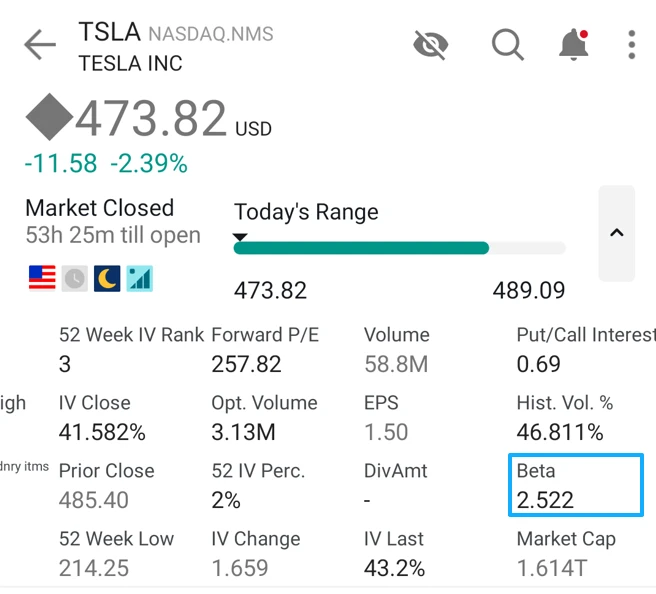656x594 pixels.
Task: Collapse the details with the chevron
Action: pyautogui.click(x=616, y=233)
